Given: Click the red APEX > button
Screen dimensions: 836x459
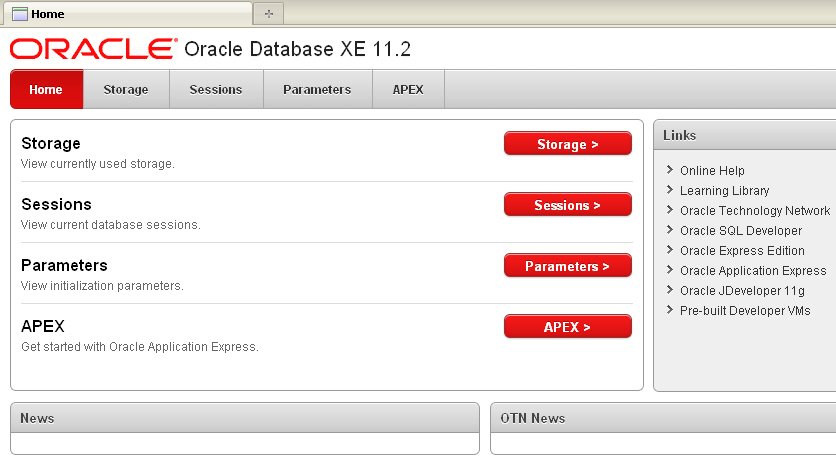Looking at the screenshot, I should [568, 327].
